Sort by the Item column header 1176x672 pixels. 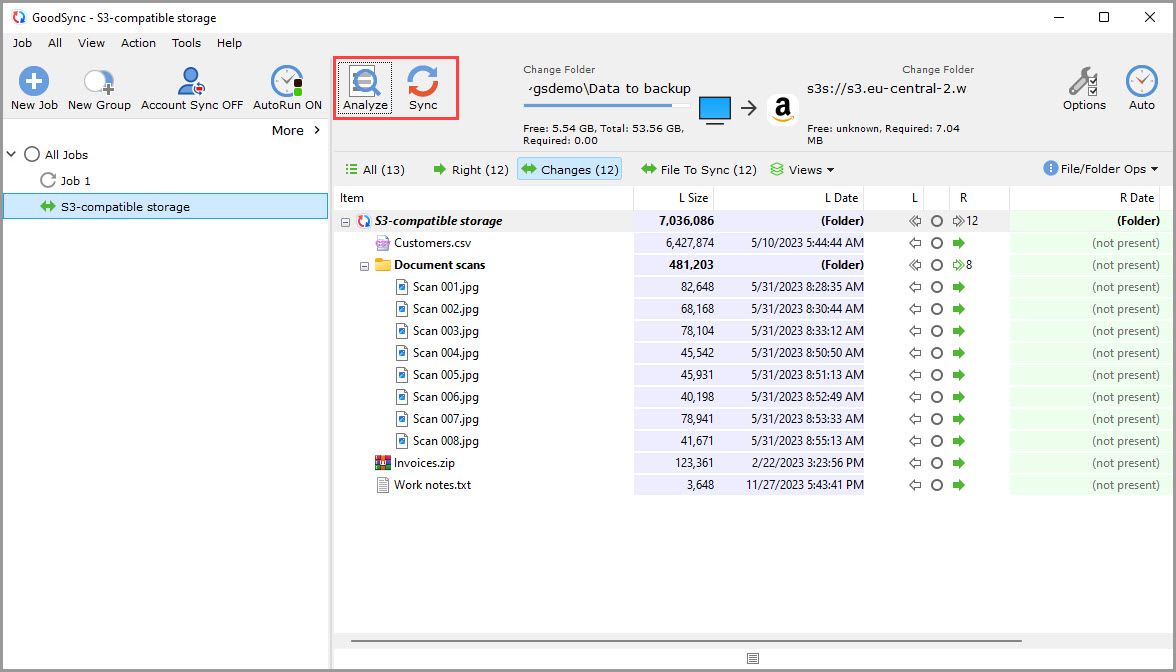[484, 198]
